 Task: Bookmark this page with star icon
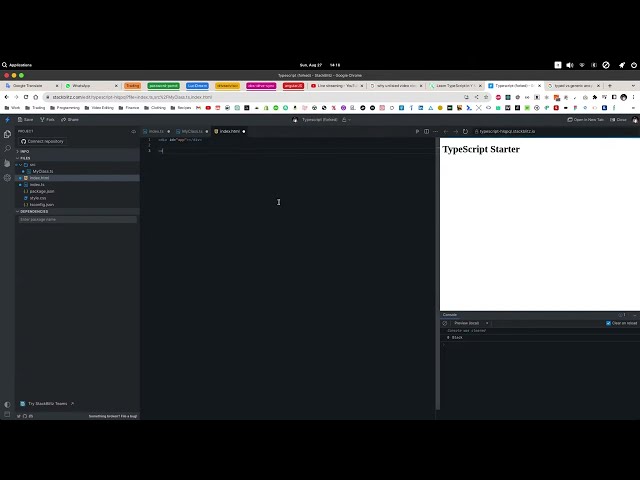pos(486,97)
